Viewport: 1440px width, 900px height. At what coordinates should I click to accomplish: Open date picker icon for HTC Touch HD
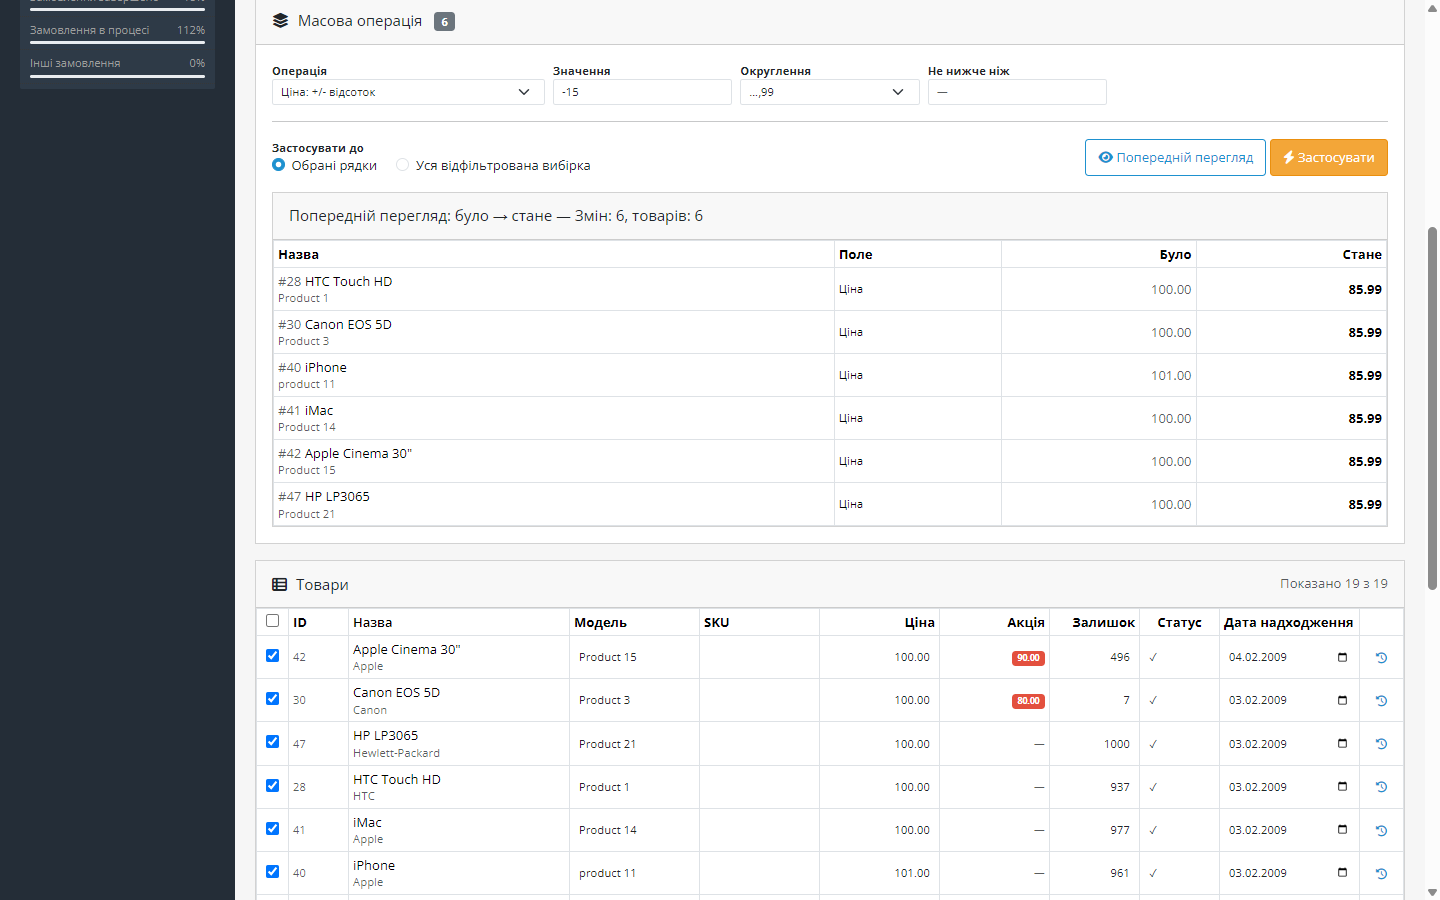(x=1342, y=787)
